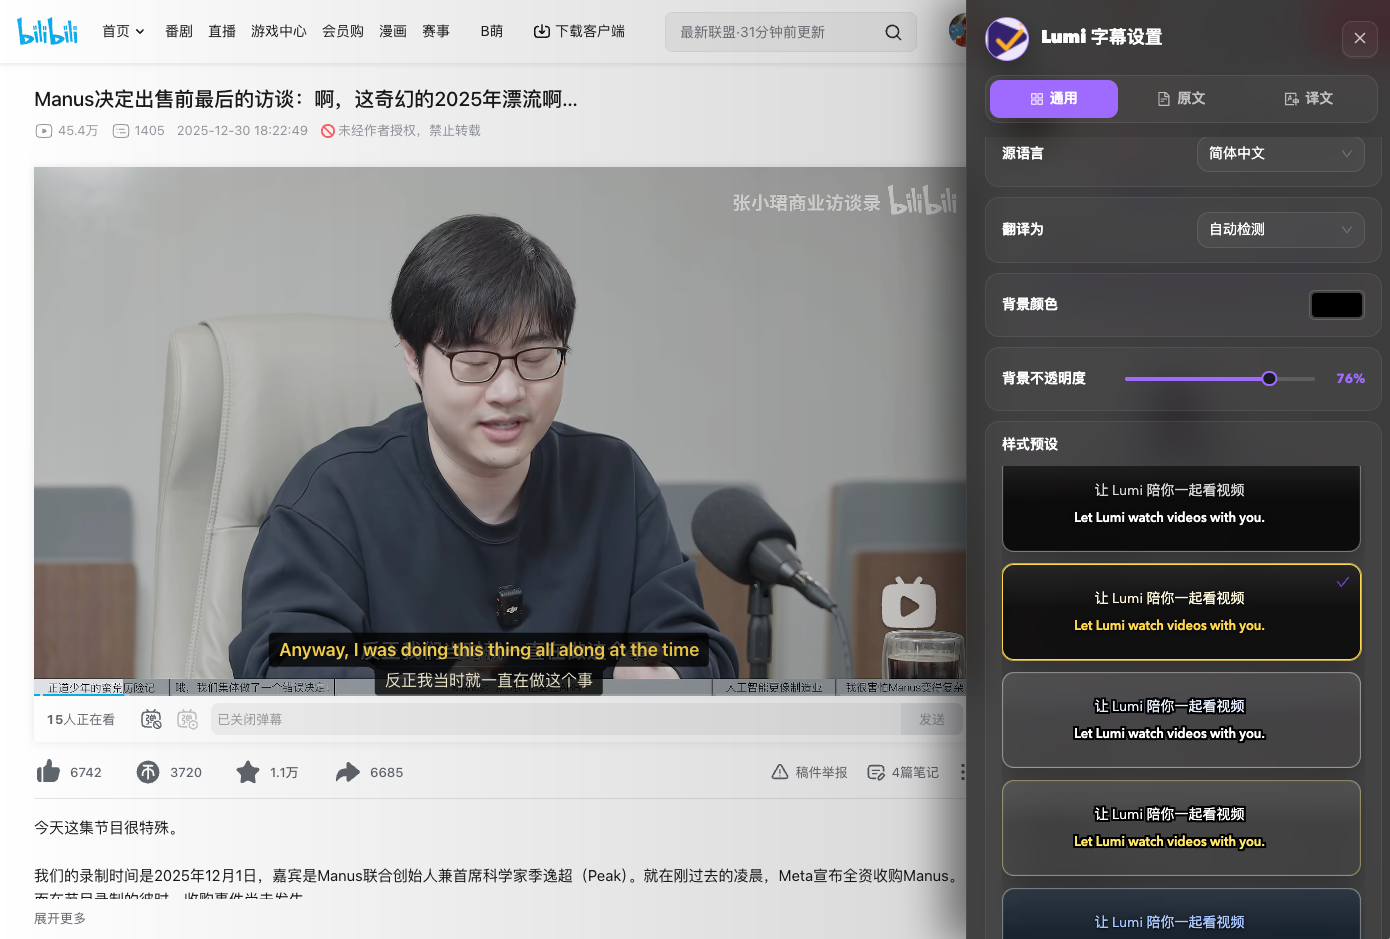
Task: Open 直播 in the navigation bar
Action: tap(222, 31)
